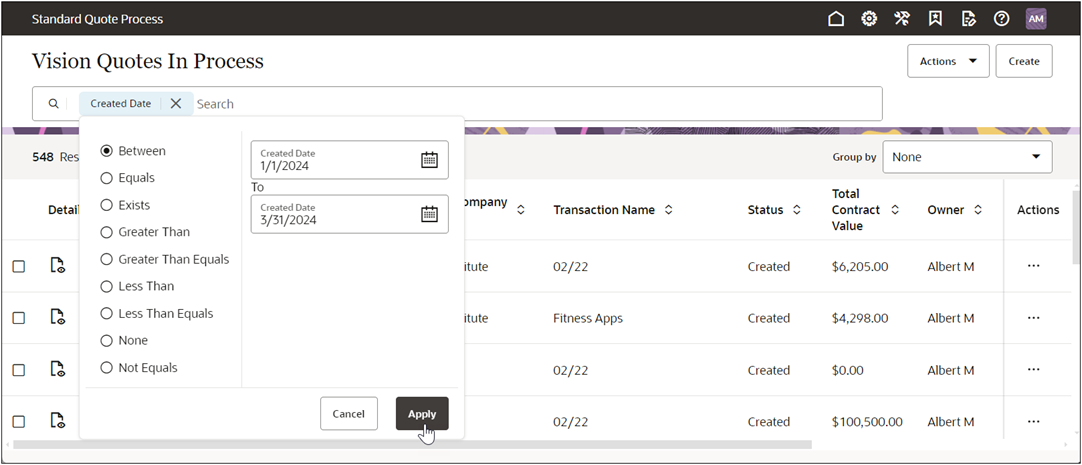This screenshot has width=1082, height=465.
Task: Select the Not Equals radio option
Action: point(107,368)
